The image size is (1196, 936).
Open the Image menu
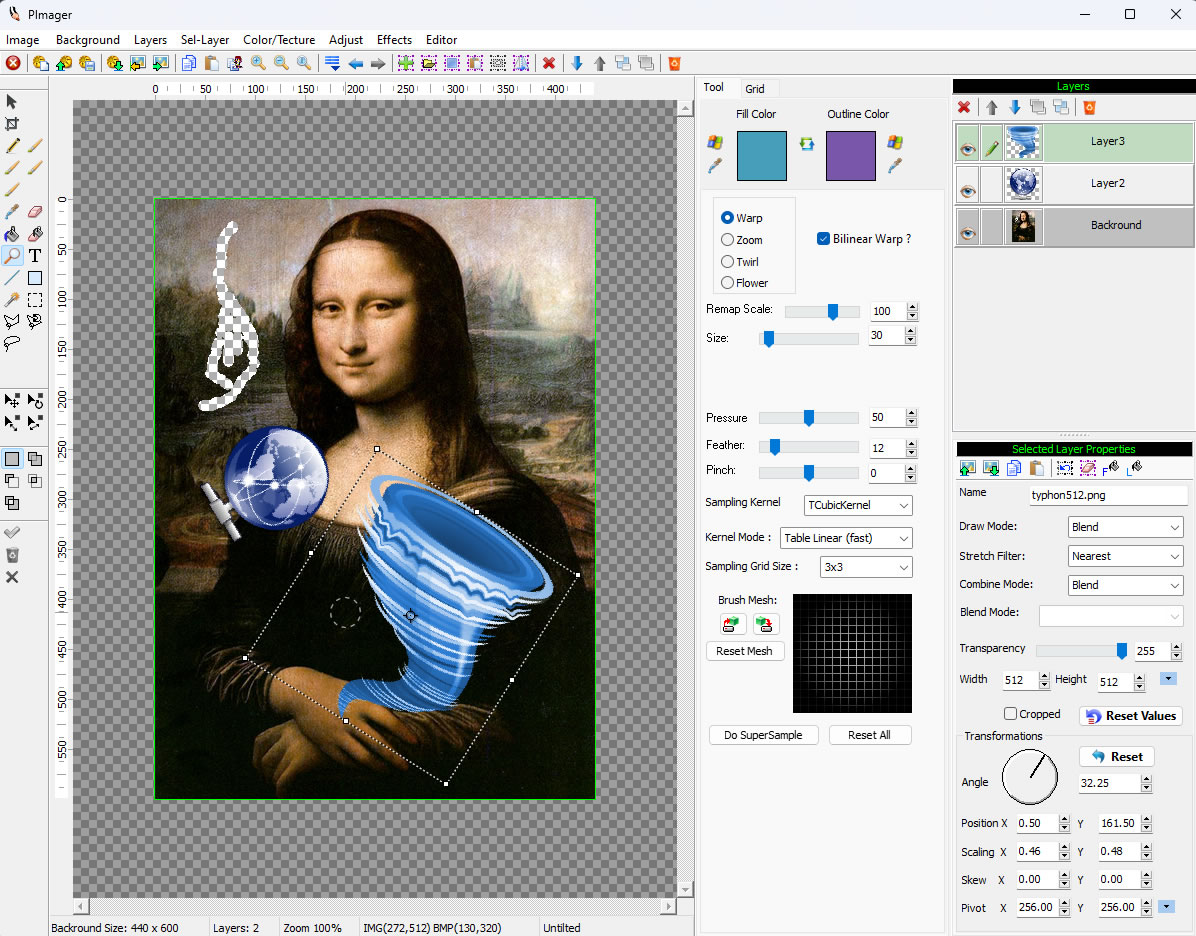click(x=22, y=40)
